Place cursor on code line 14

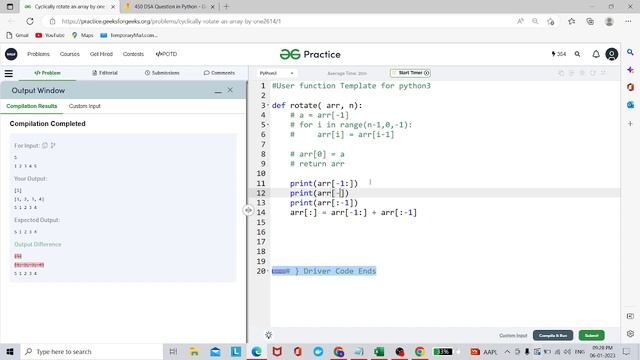(x=353, y=213)
